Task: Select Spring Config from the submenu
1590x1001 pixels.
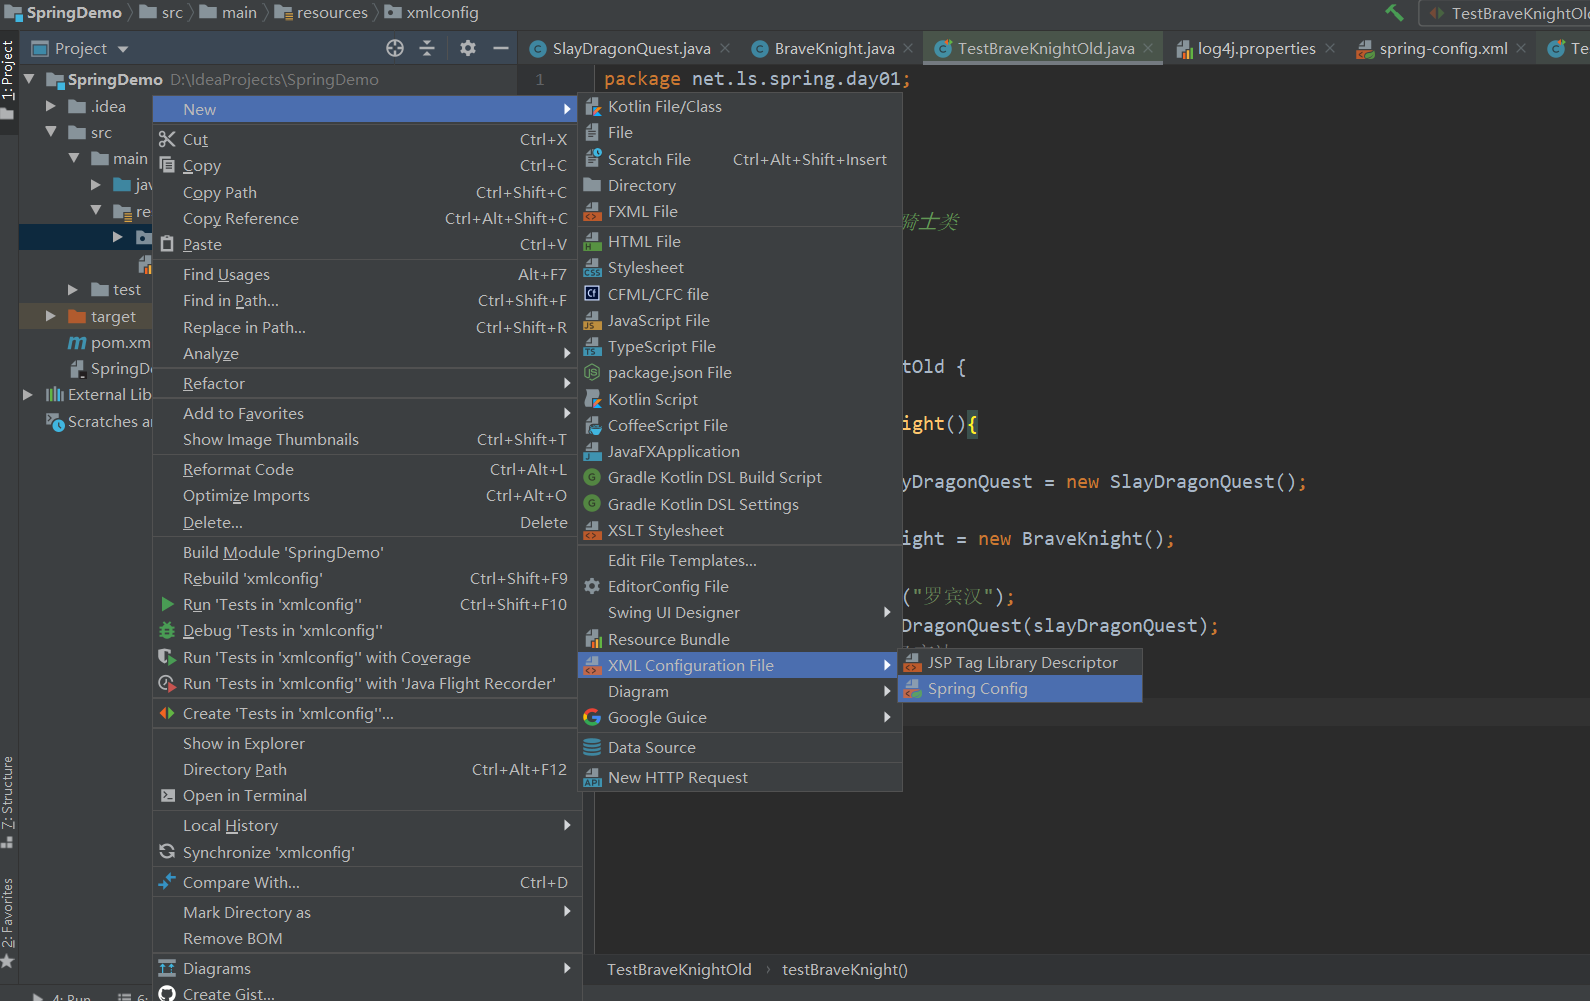Action: pyautogui.click(x=1020, y=688)
